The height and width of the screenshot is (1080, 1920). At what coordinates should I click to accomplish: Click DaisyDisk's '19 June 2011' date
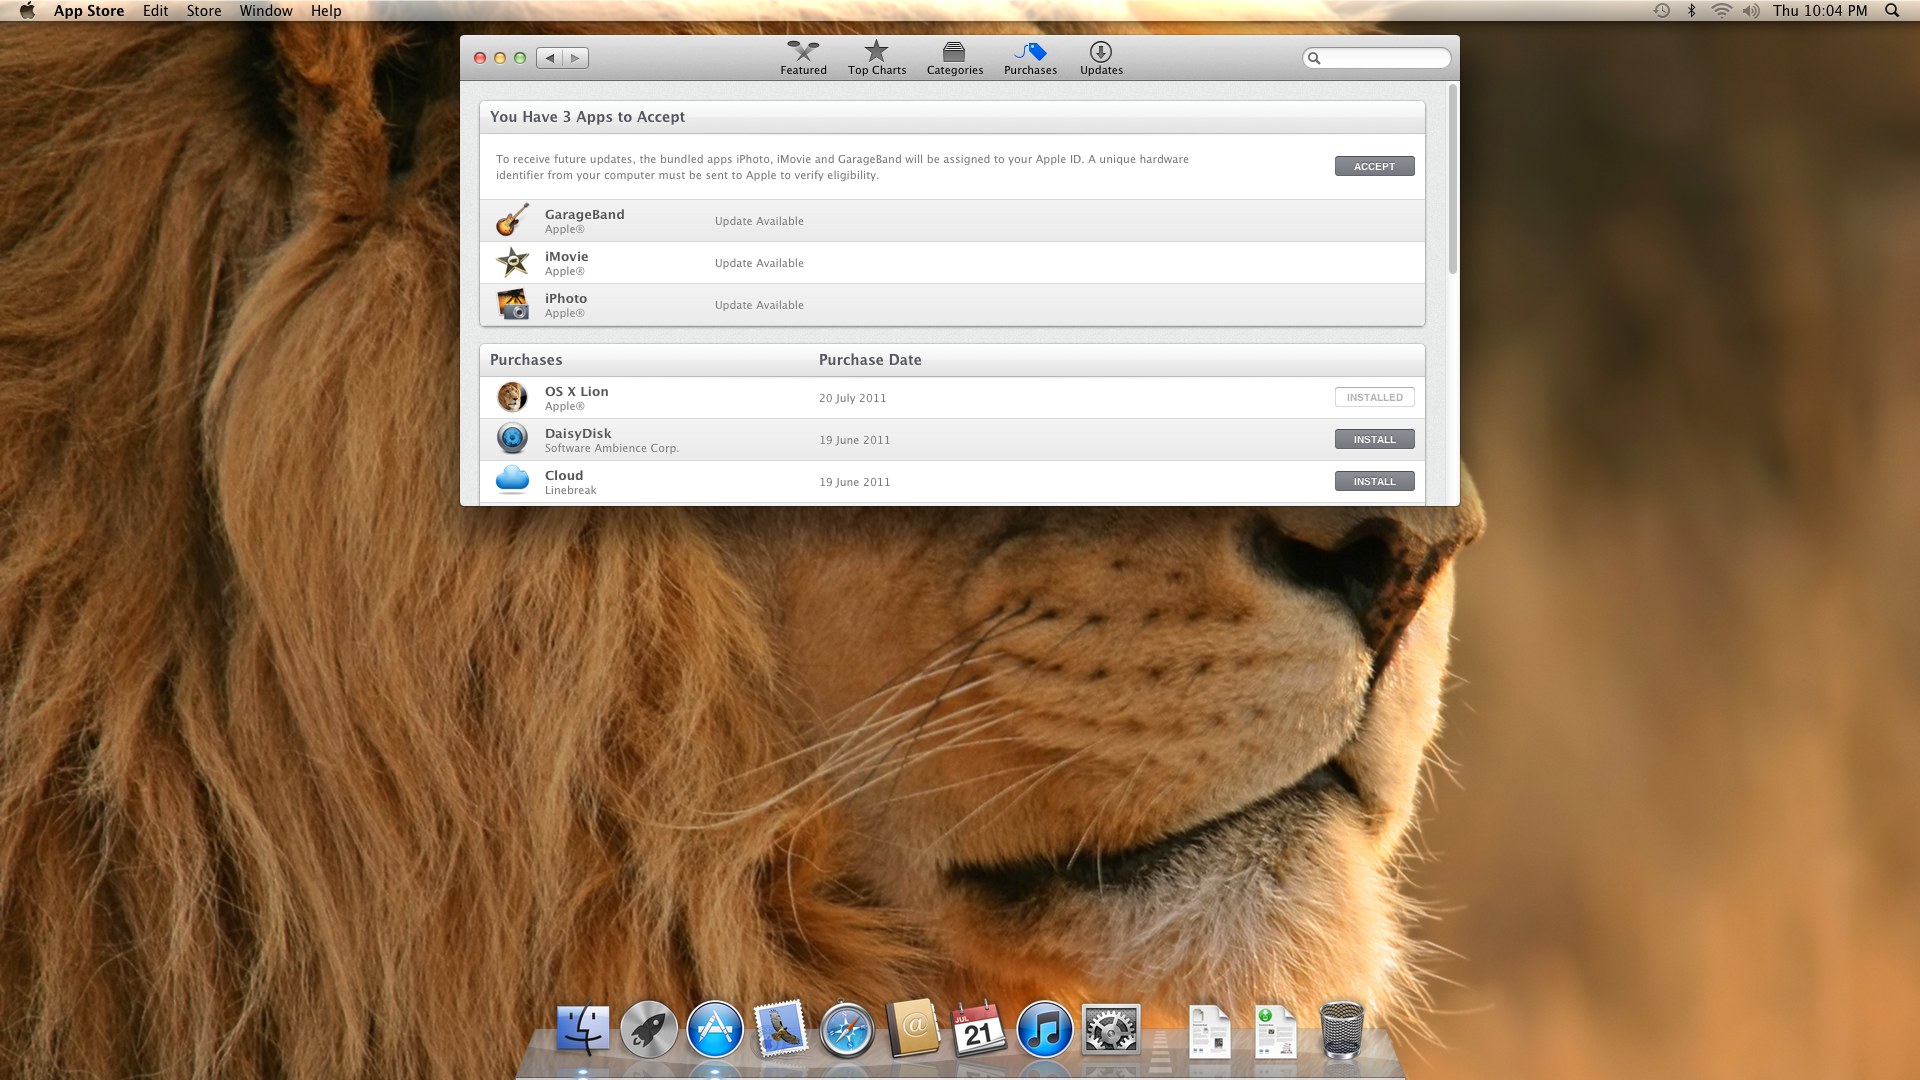point(854,440)
